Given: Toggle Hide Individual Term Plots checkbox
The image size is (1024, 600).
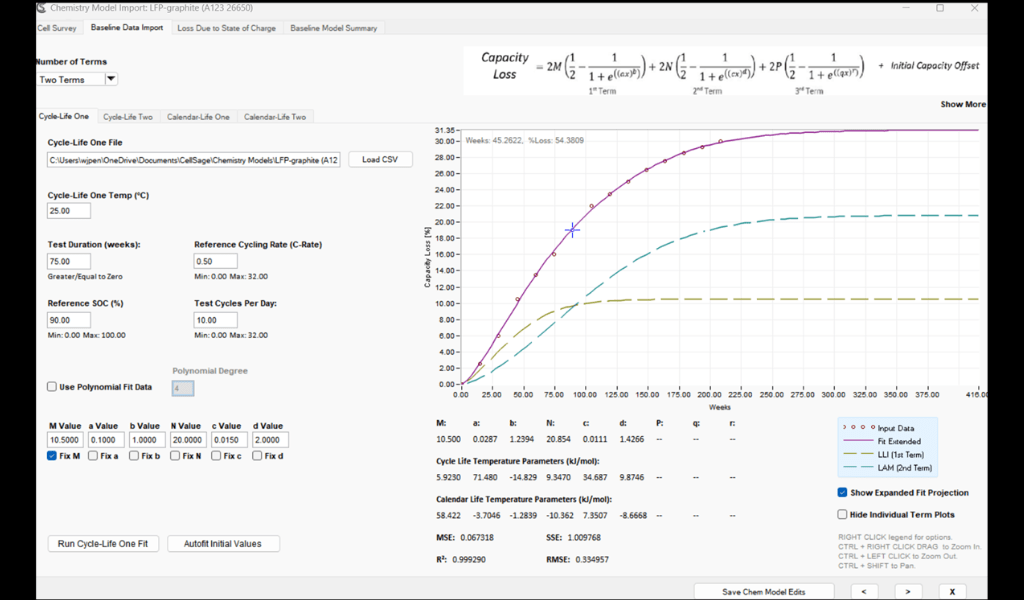Looking at the screenshot, I should click(x=842, y=515).
